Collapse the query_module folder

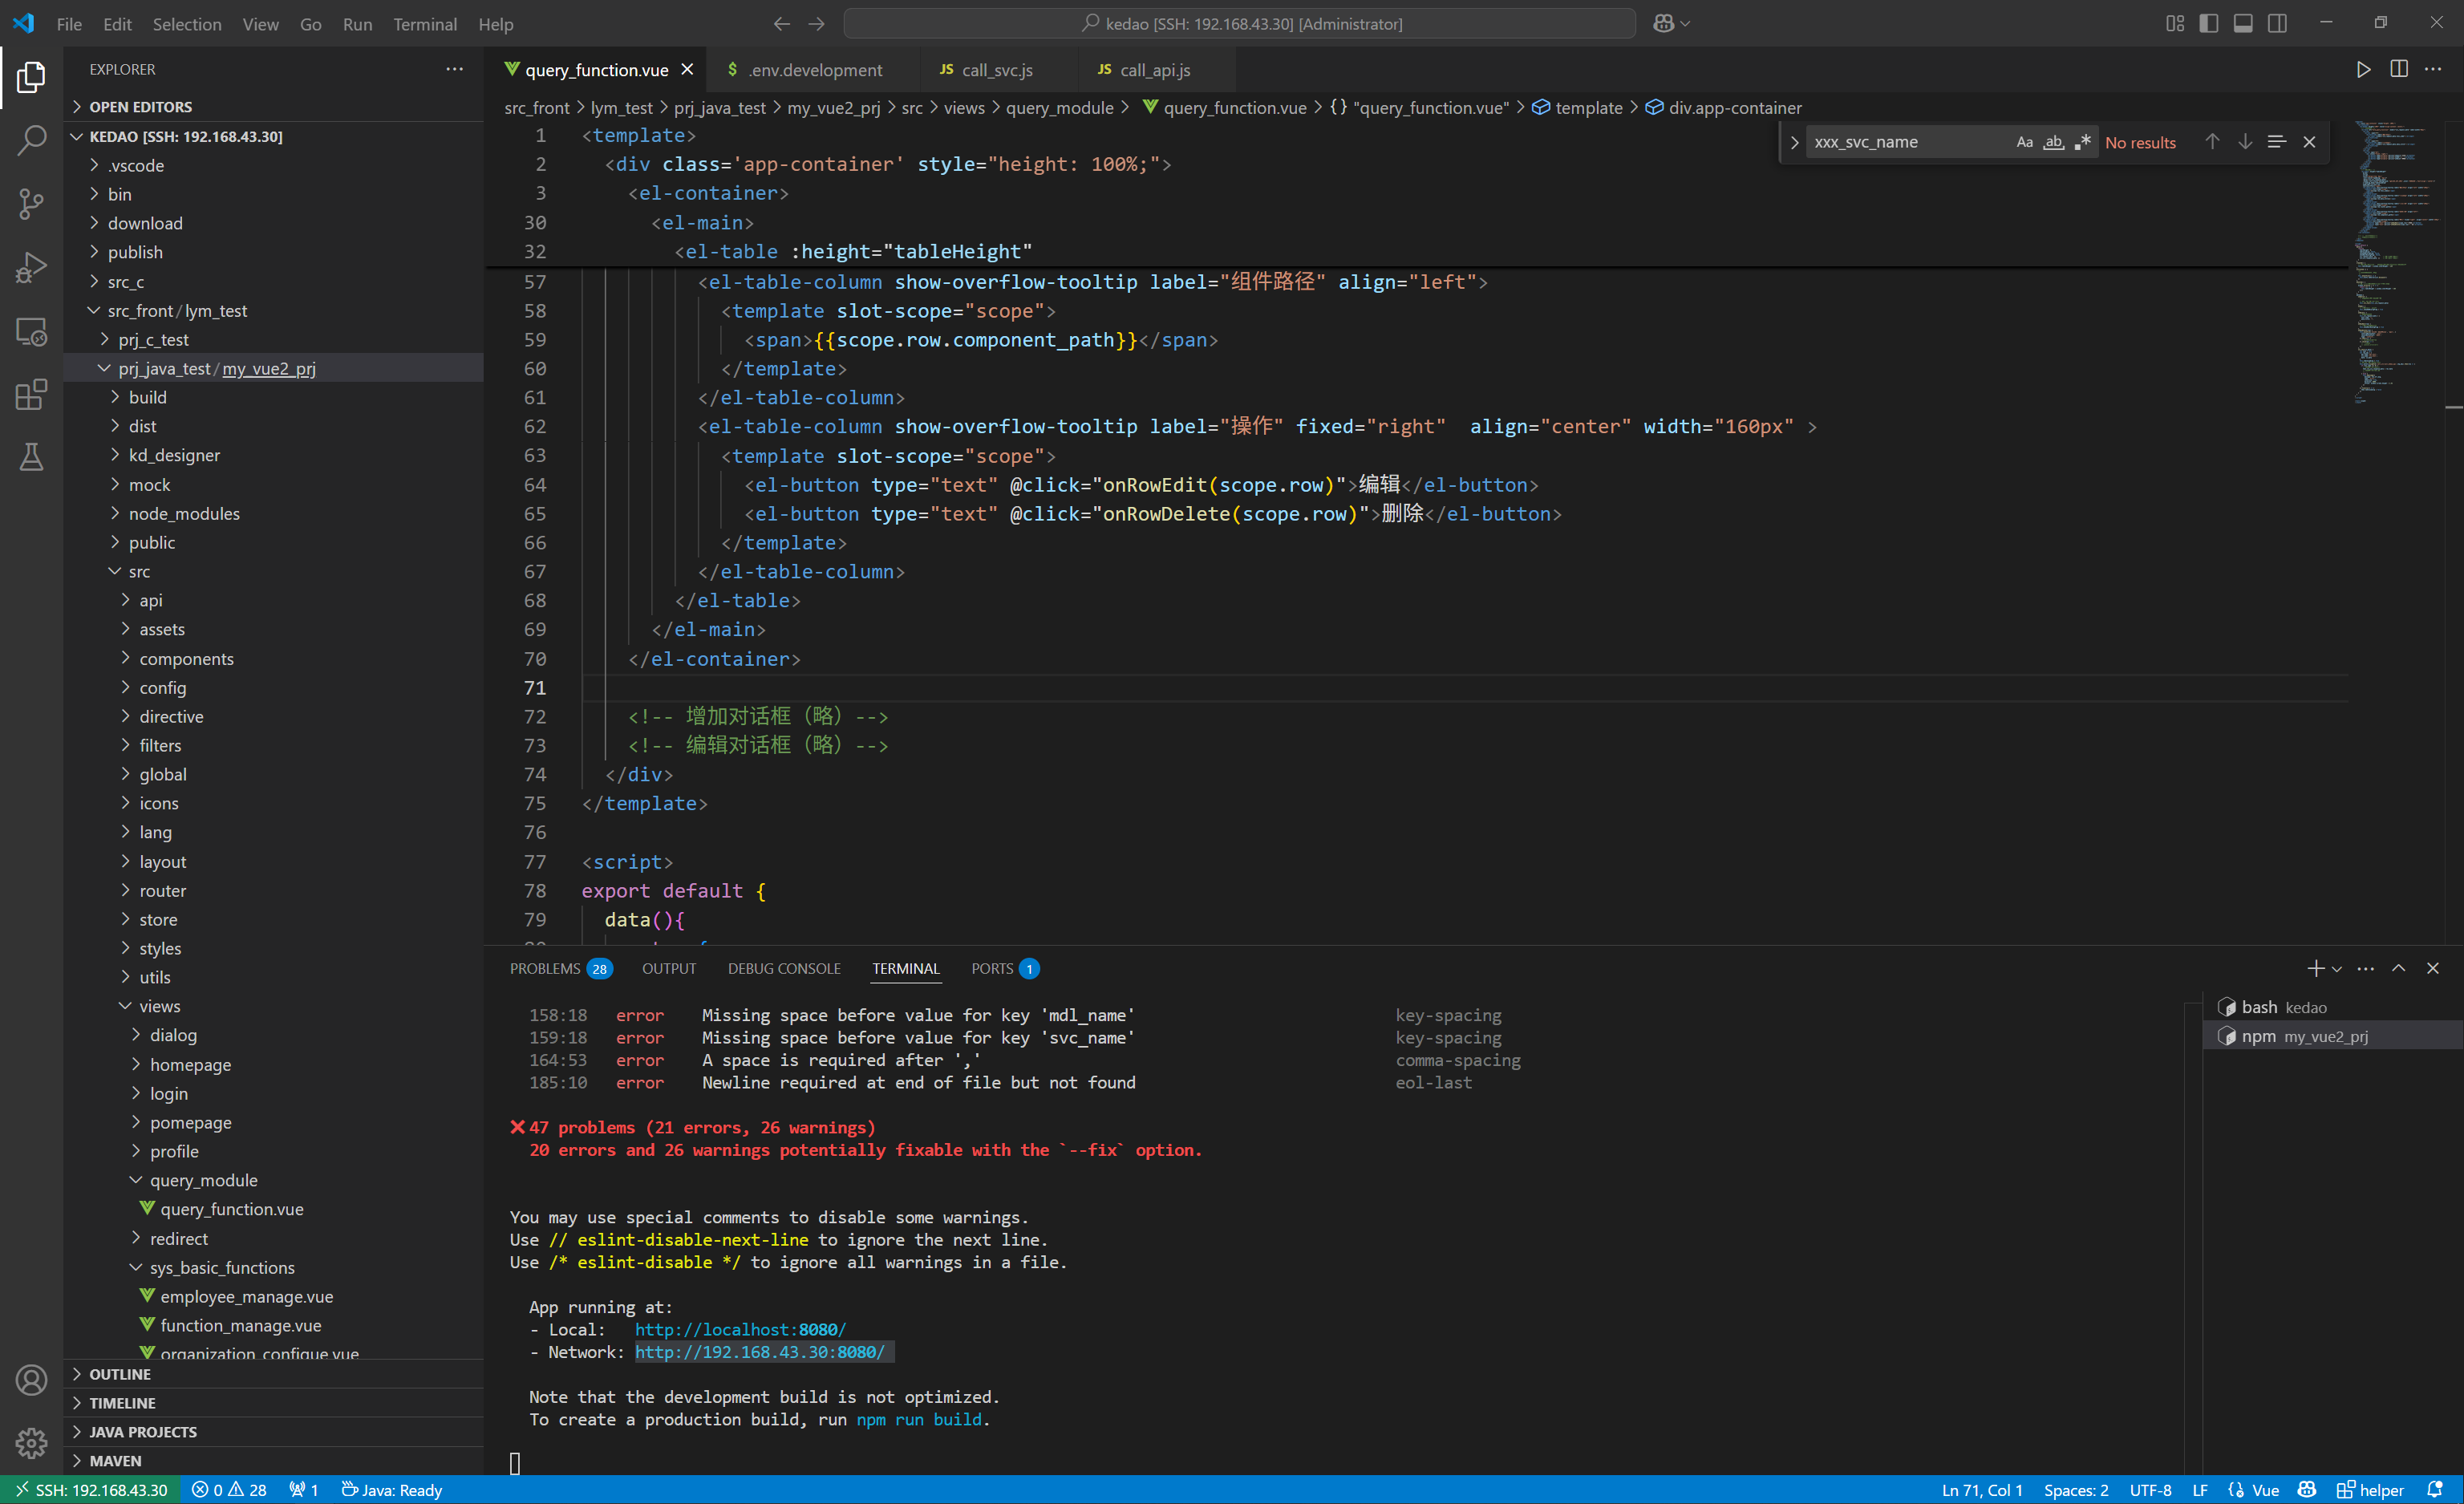[203, 1180]
